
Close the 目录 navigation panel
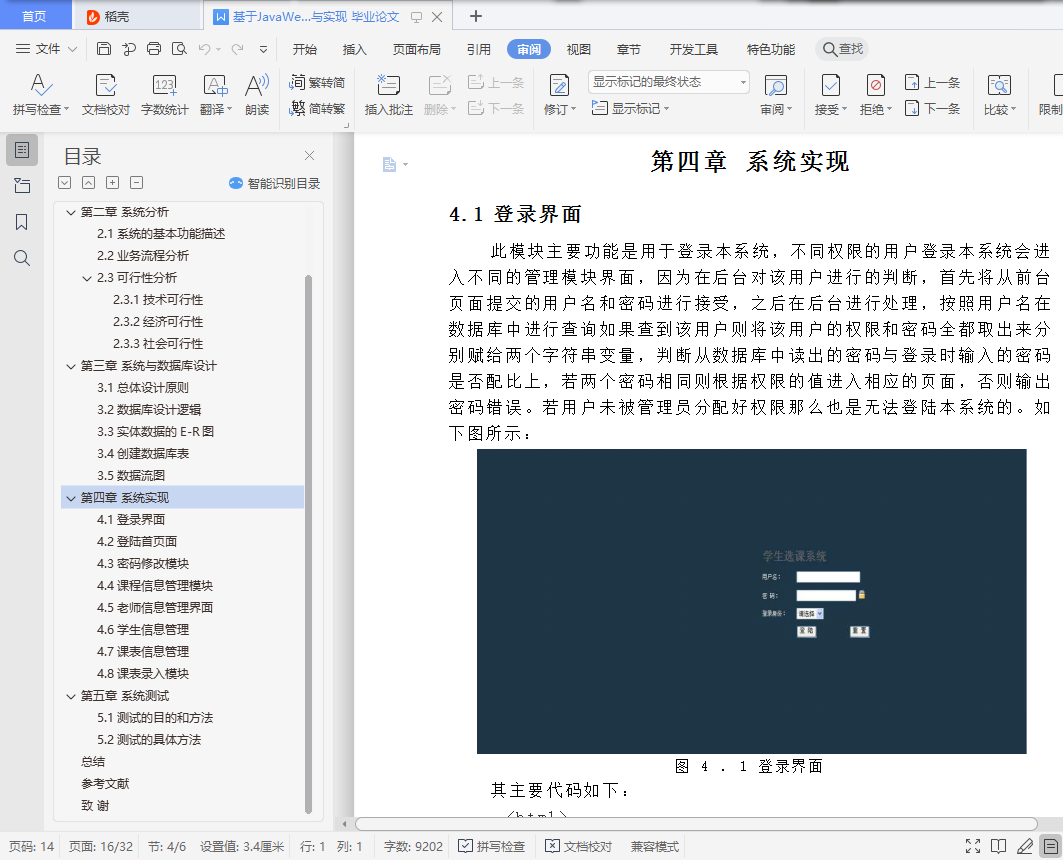click(x=309, y=155)
